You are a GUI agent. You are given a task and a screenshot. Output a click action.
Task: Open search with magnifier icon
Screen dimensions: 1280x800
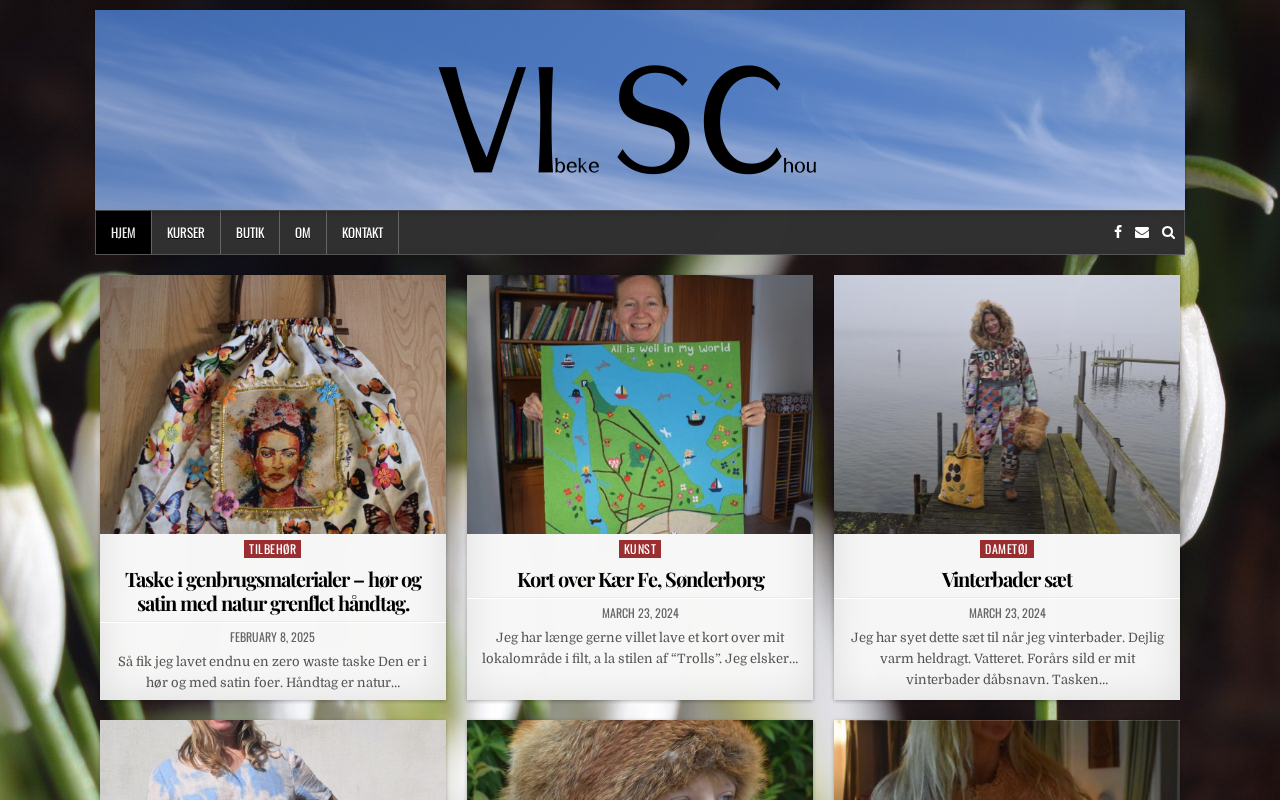coord(1168,232)
